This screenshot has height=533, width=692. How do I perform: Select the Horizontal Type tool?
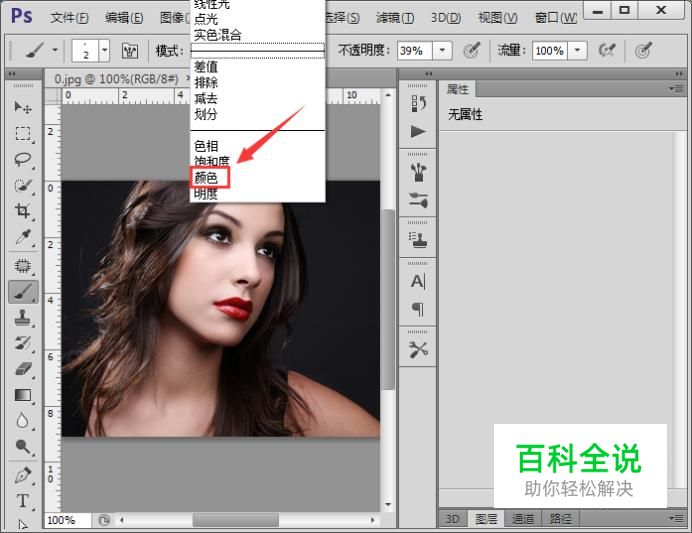(x=22, y=500)
